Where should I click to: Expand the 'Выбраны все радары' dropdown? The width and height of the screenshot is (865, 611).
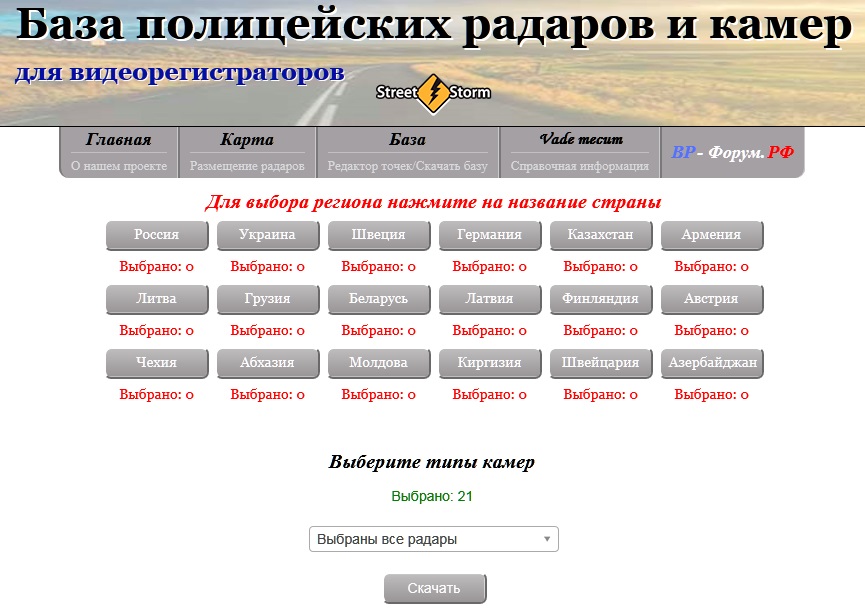433,539
